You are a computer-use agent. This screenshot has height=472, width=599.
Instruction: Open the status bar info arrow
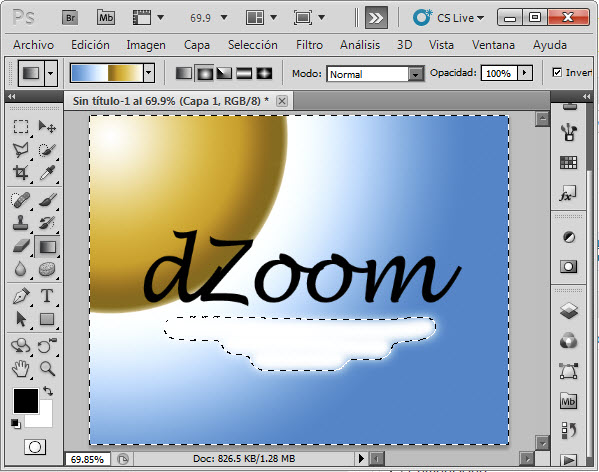tap(361, 458)
